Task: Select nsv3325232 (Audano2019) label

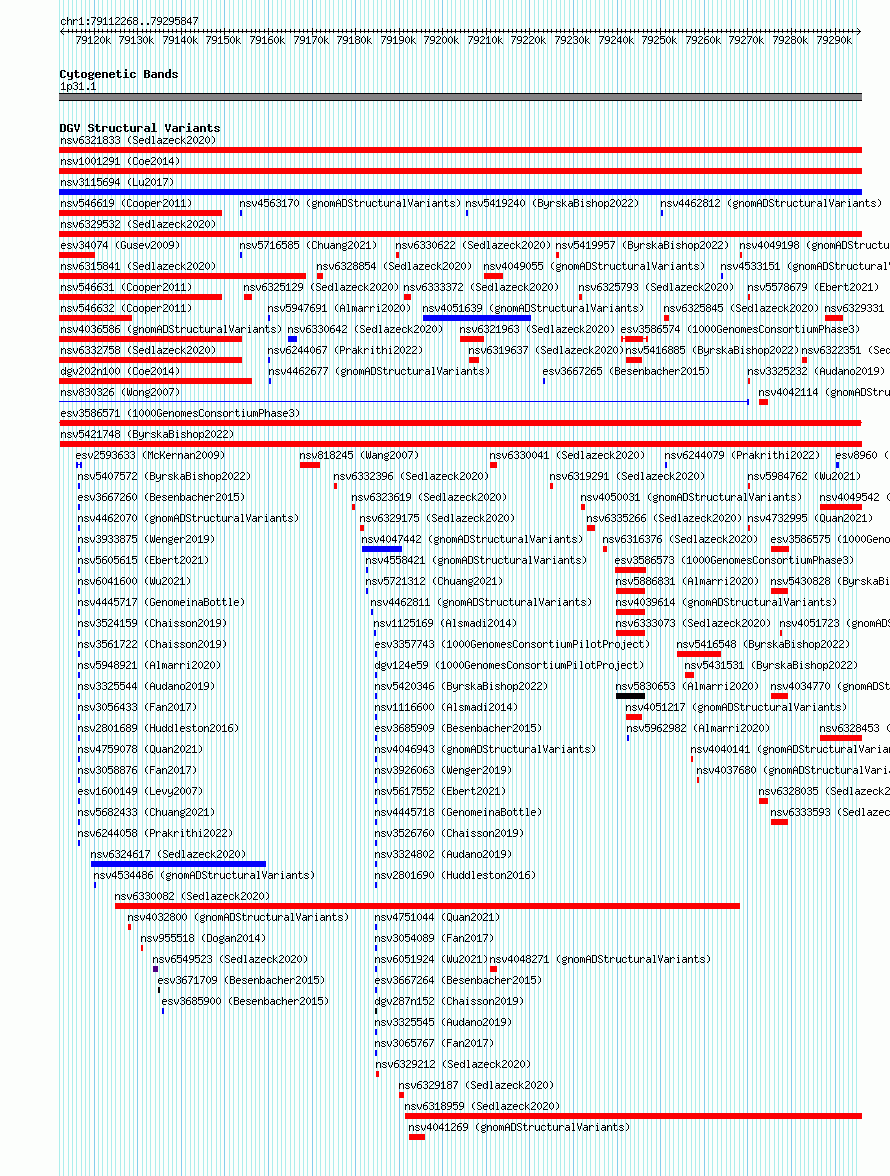Action: 817,371
